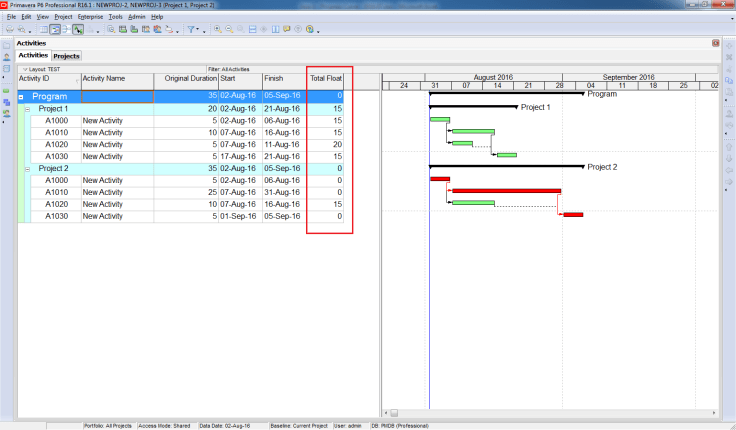Open the Filter funnel tool
This screenshot has height=430, width=736.
[191, 29]
